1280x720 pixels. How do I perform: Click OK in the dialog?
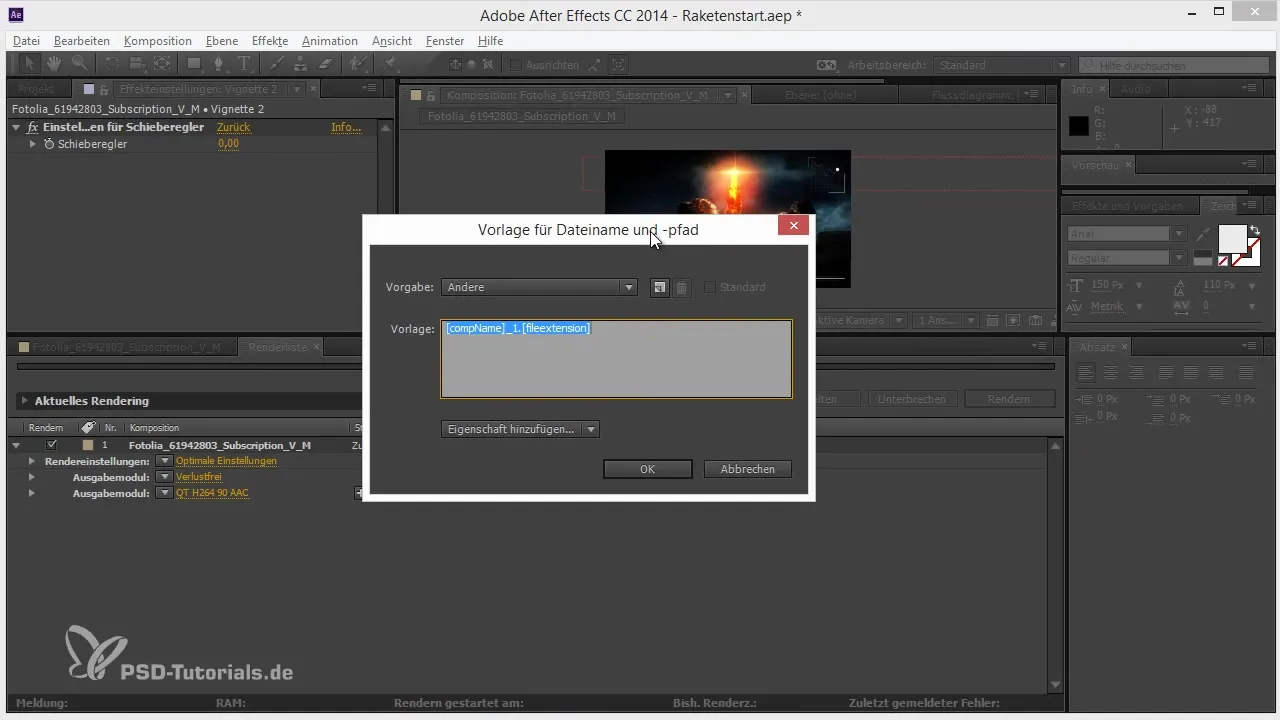(x=648, y=469)
